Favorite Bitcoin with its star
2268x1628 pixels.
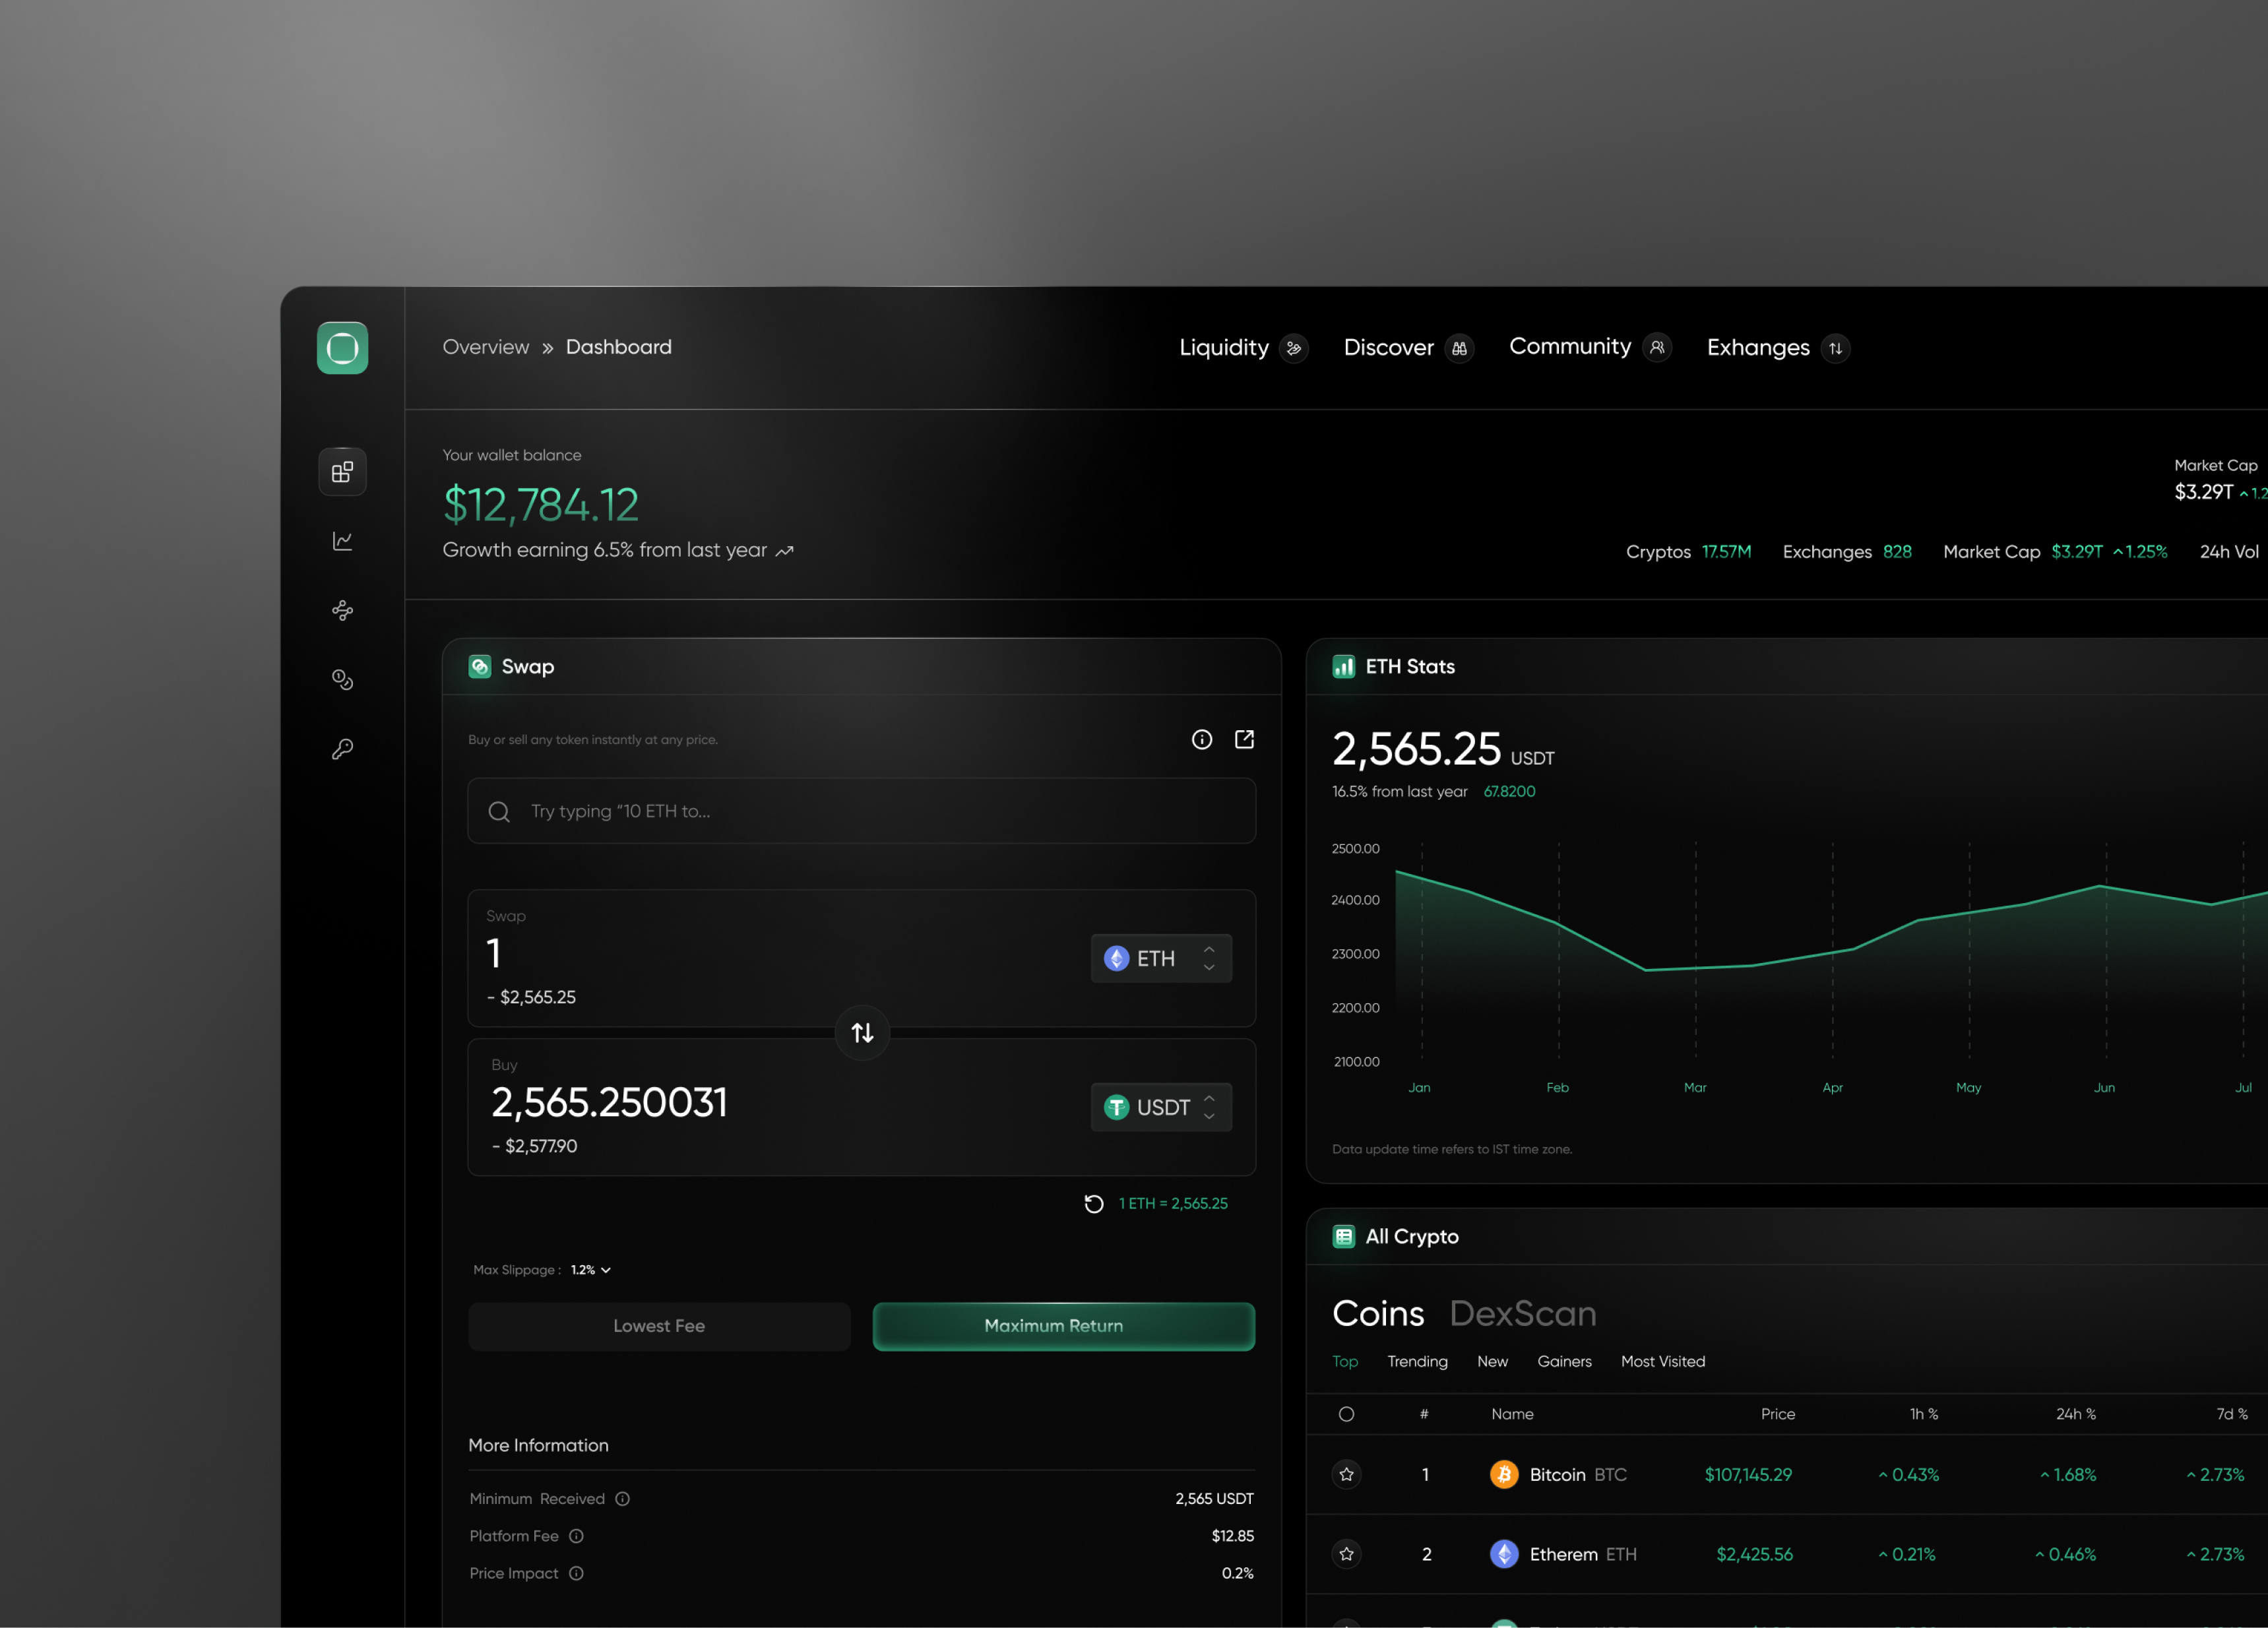(1347, 1474)
